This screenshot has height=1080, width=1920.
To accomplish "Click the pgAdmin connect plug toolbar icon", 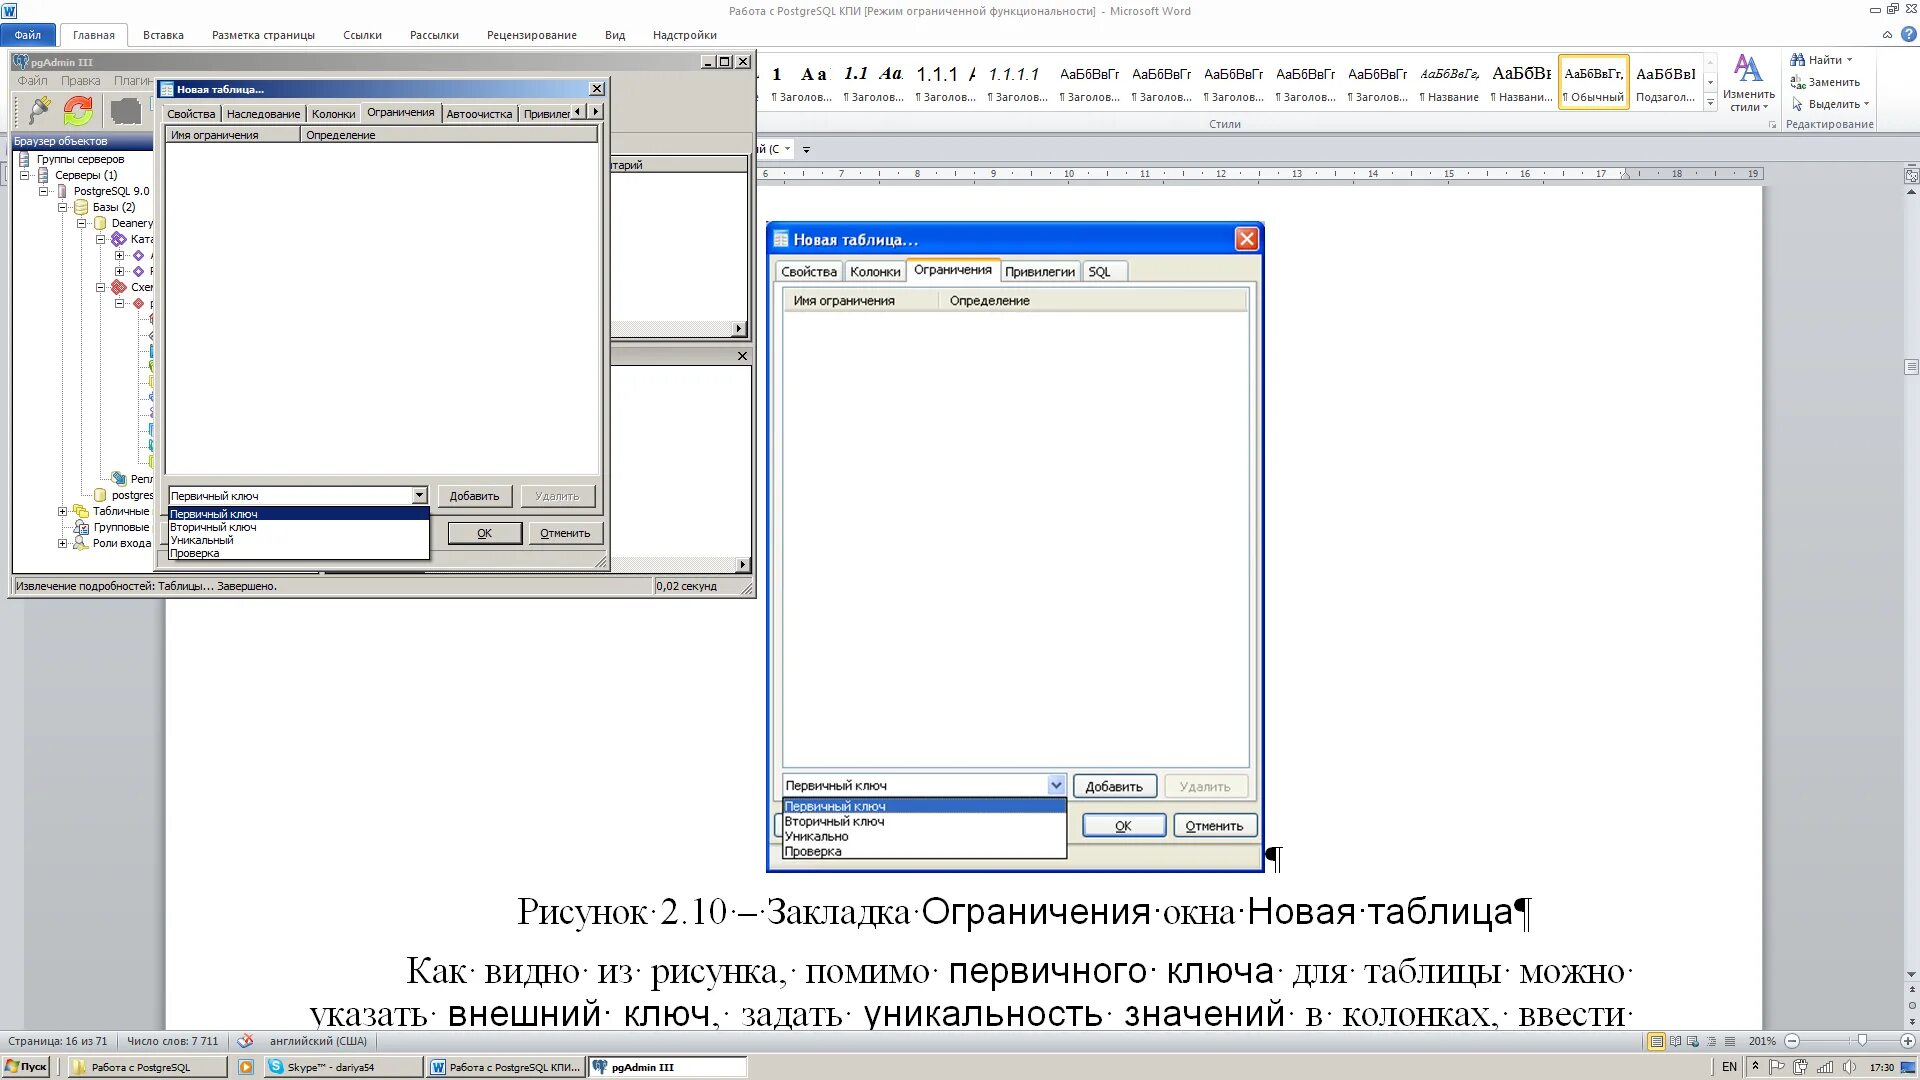I will 39,110.
